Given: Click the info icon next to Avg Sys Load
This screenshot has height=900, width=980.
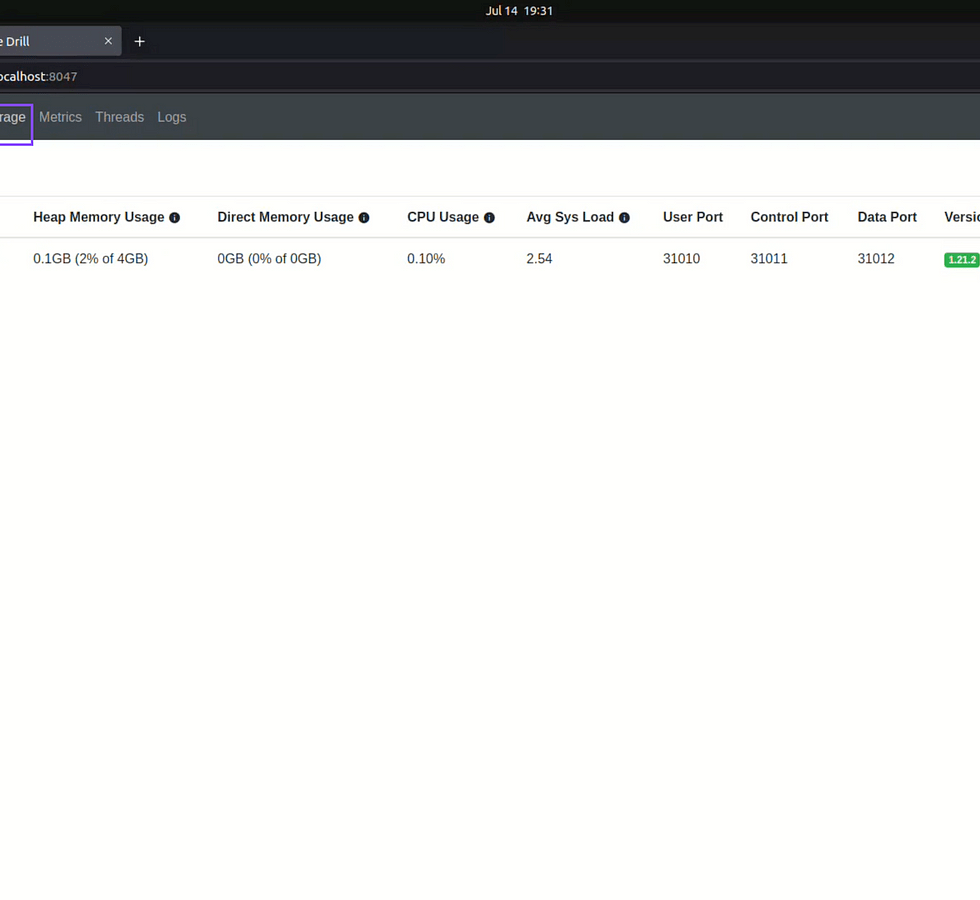Looking at the screenshot, I should click(624, 218).
